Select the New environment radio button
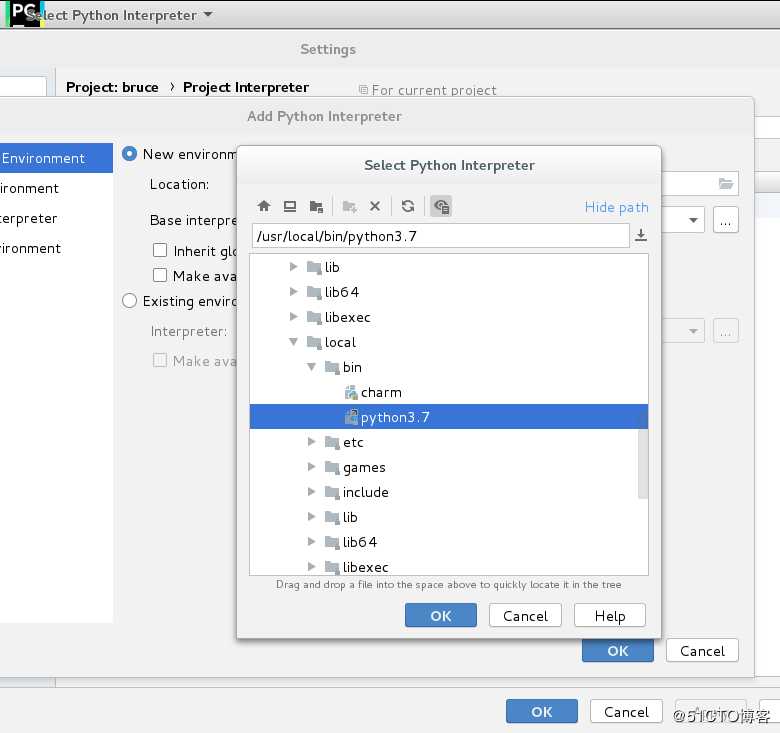This screenshot has height=733, width=780. (x=129, y=154)
